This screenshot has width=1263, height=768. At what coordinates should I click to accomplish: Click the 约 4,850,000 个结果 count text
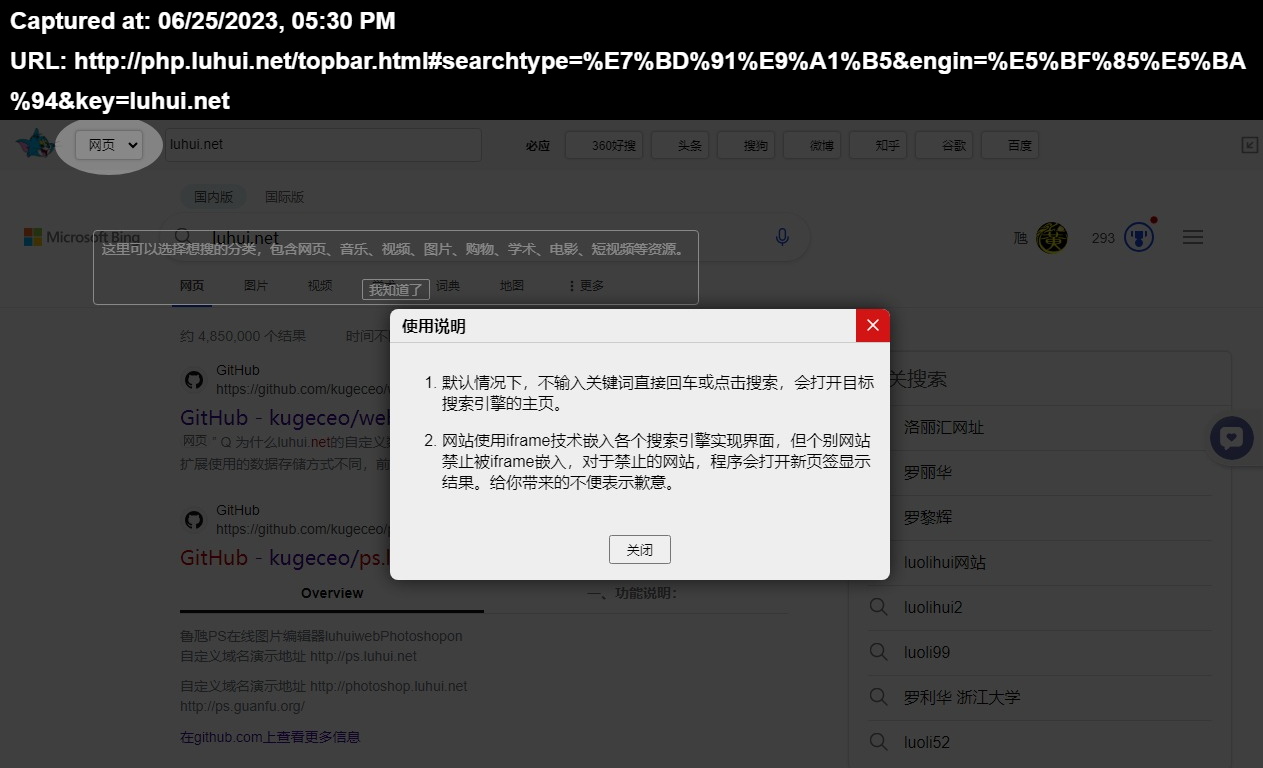[x=243, y=336]
